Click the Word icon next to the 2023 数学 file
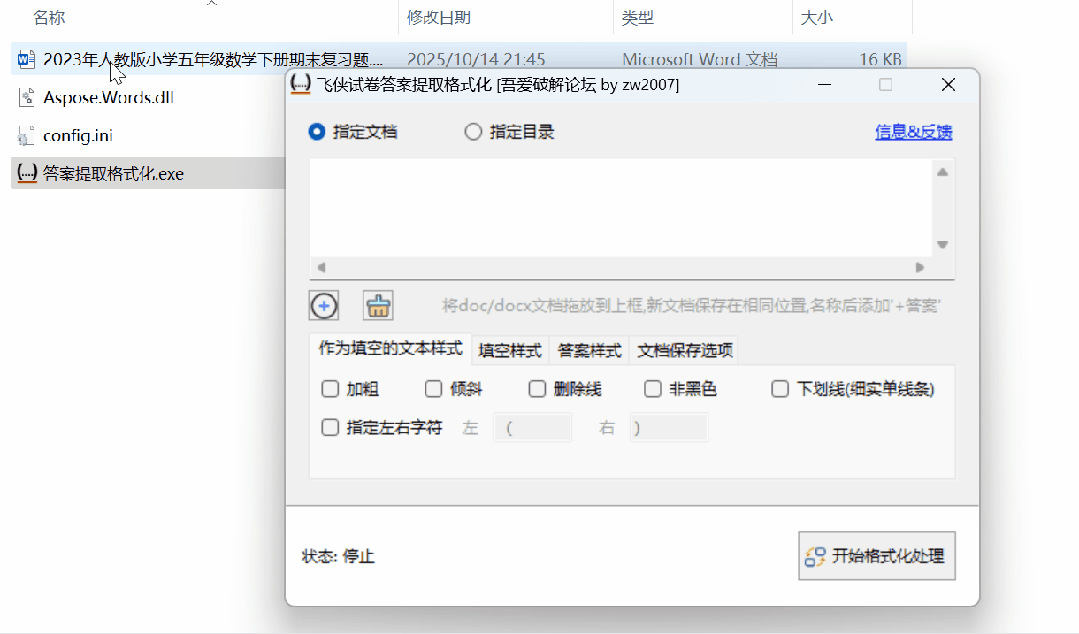The image size is (1079, 634). click(24, 59)
